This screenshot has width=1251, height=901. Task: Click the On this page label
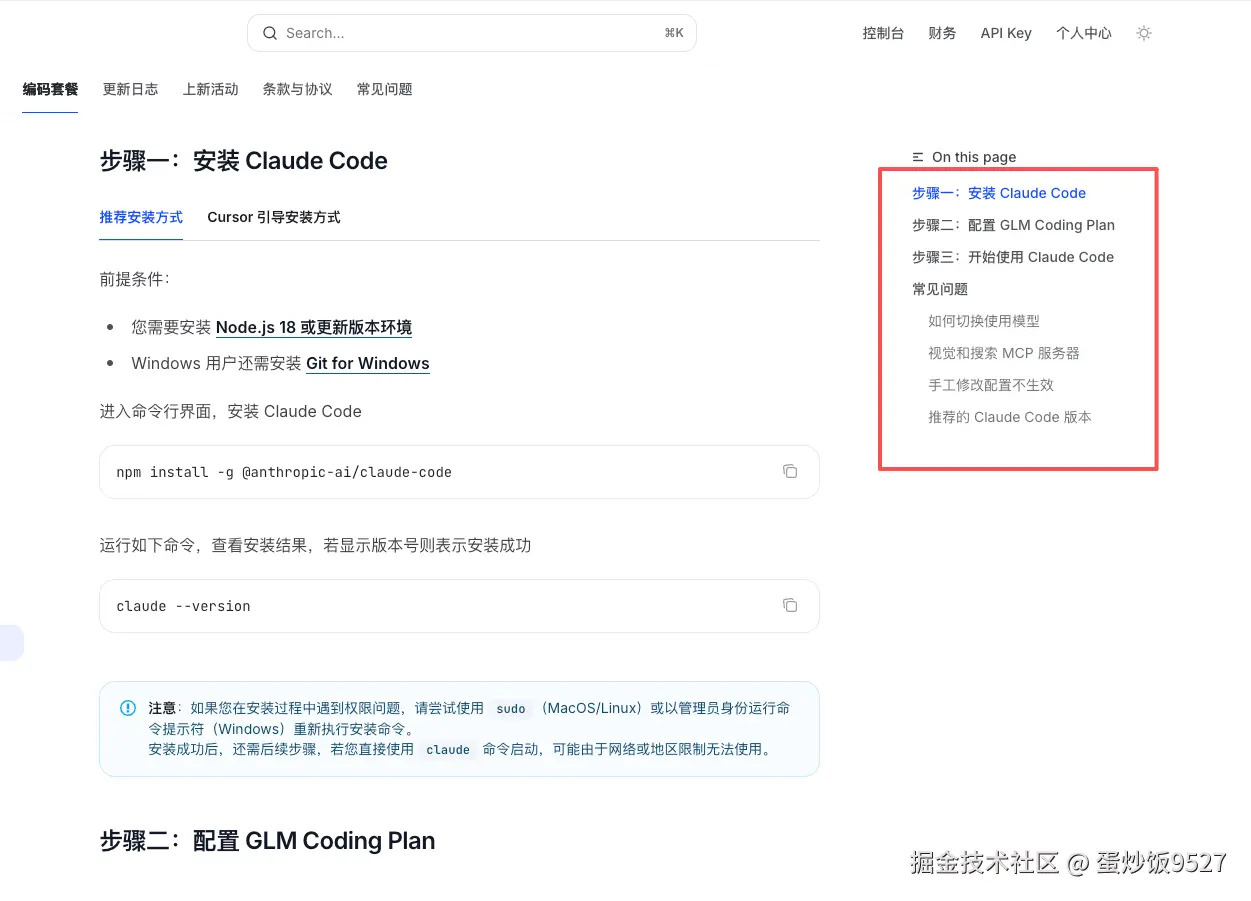tap(974, 157)
